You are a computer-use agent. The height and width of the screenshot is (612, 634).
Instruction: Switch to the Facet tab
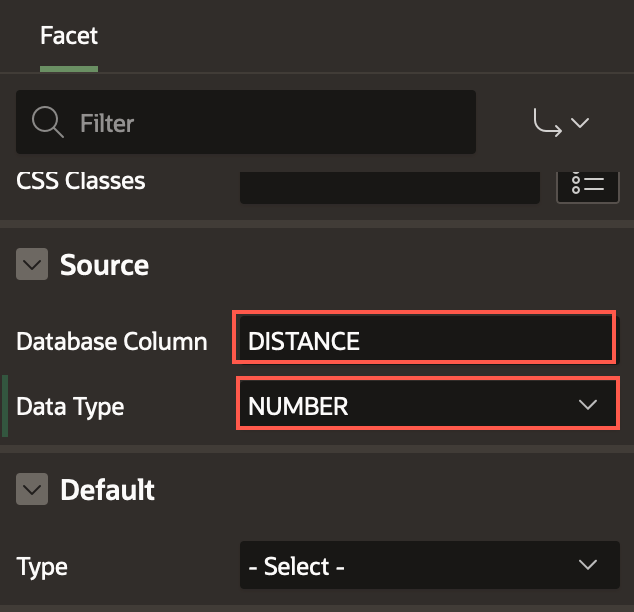point(68,36)
